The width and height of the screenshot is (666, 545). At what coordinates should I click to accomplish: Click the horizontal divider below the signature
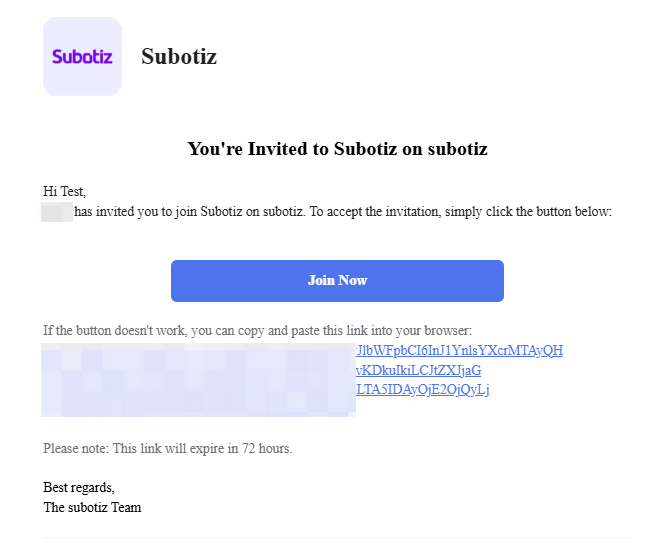337,538
